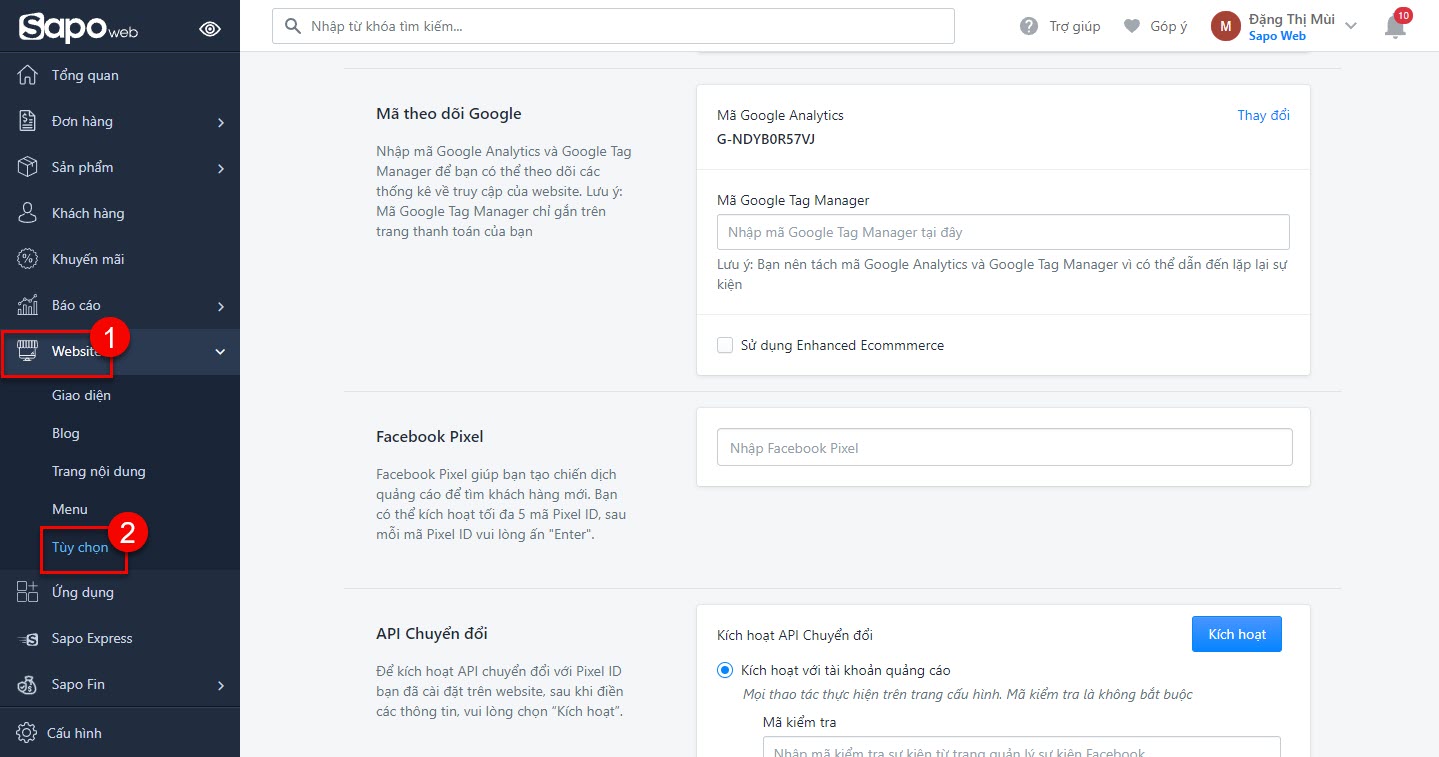The width and height of the screenshot is (1439, 757).
Task: Focus the Facebook Pixel input
Action: click(x=1005, y=447)
